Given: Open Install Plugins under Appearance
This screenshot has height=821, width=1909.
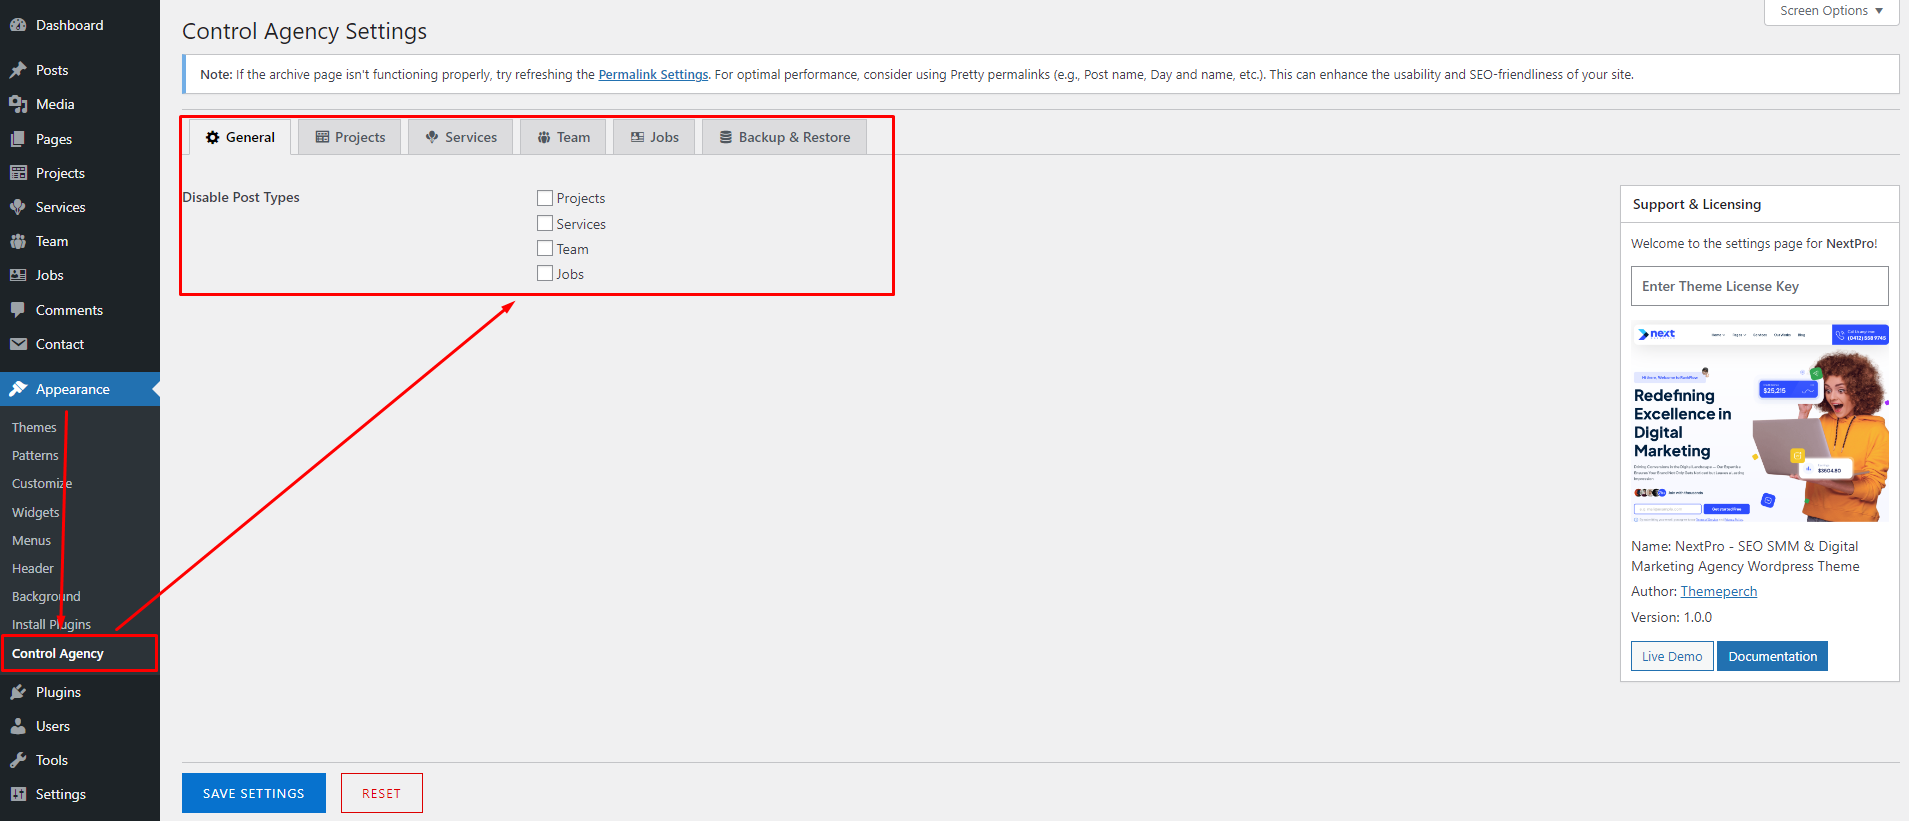Looking at the screenshot, I should (x=51, y=624).
